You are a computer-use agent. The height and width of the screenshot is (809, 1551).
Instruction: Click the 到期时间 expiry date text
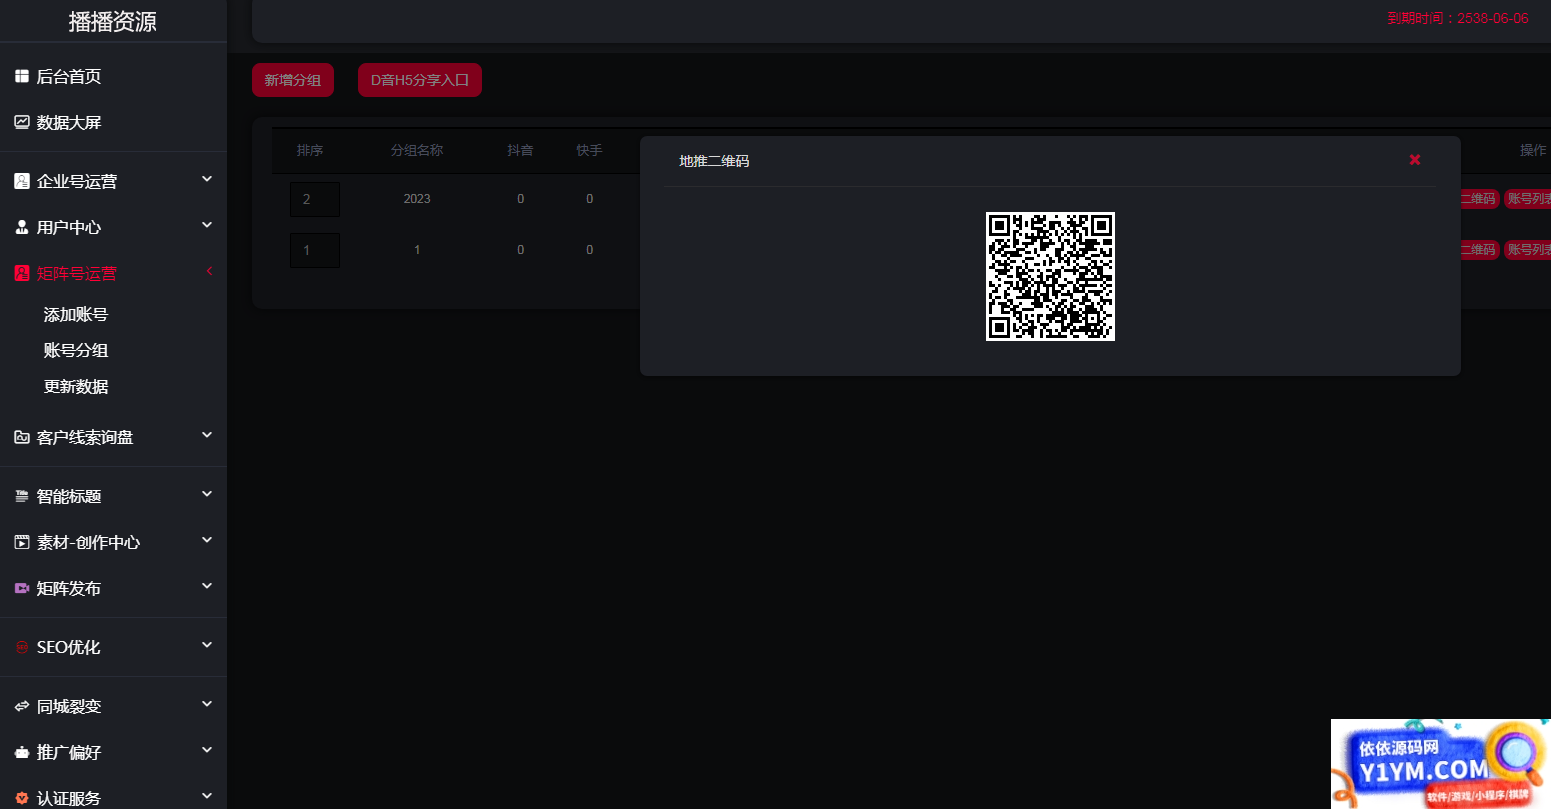click(x=1458, y=18)
